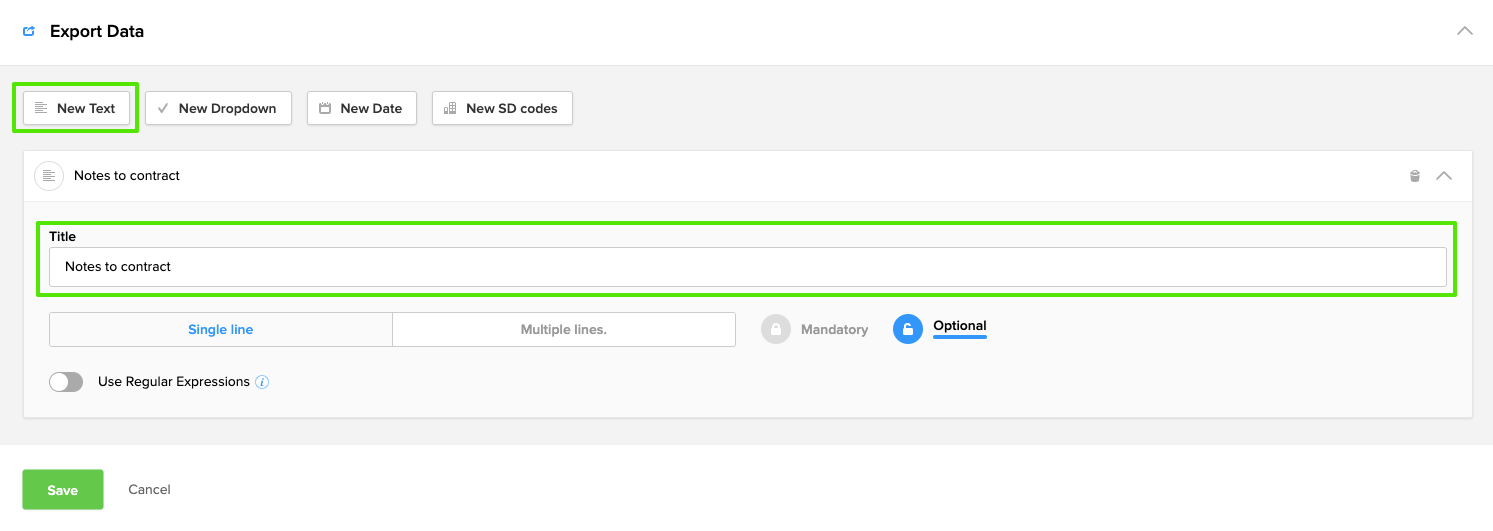
Task: Select the Optional text label
Action: click(959, 326)
